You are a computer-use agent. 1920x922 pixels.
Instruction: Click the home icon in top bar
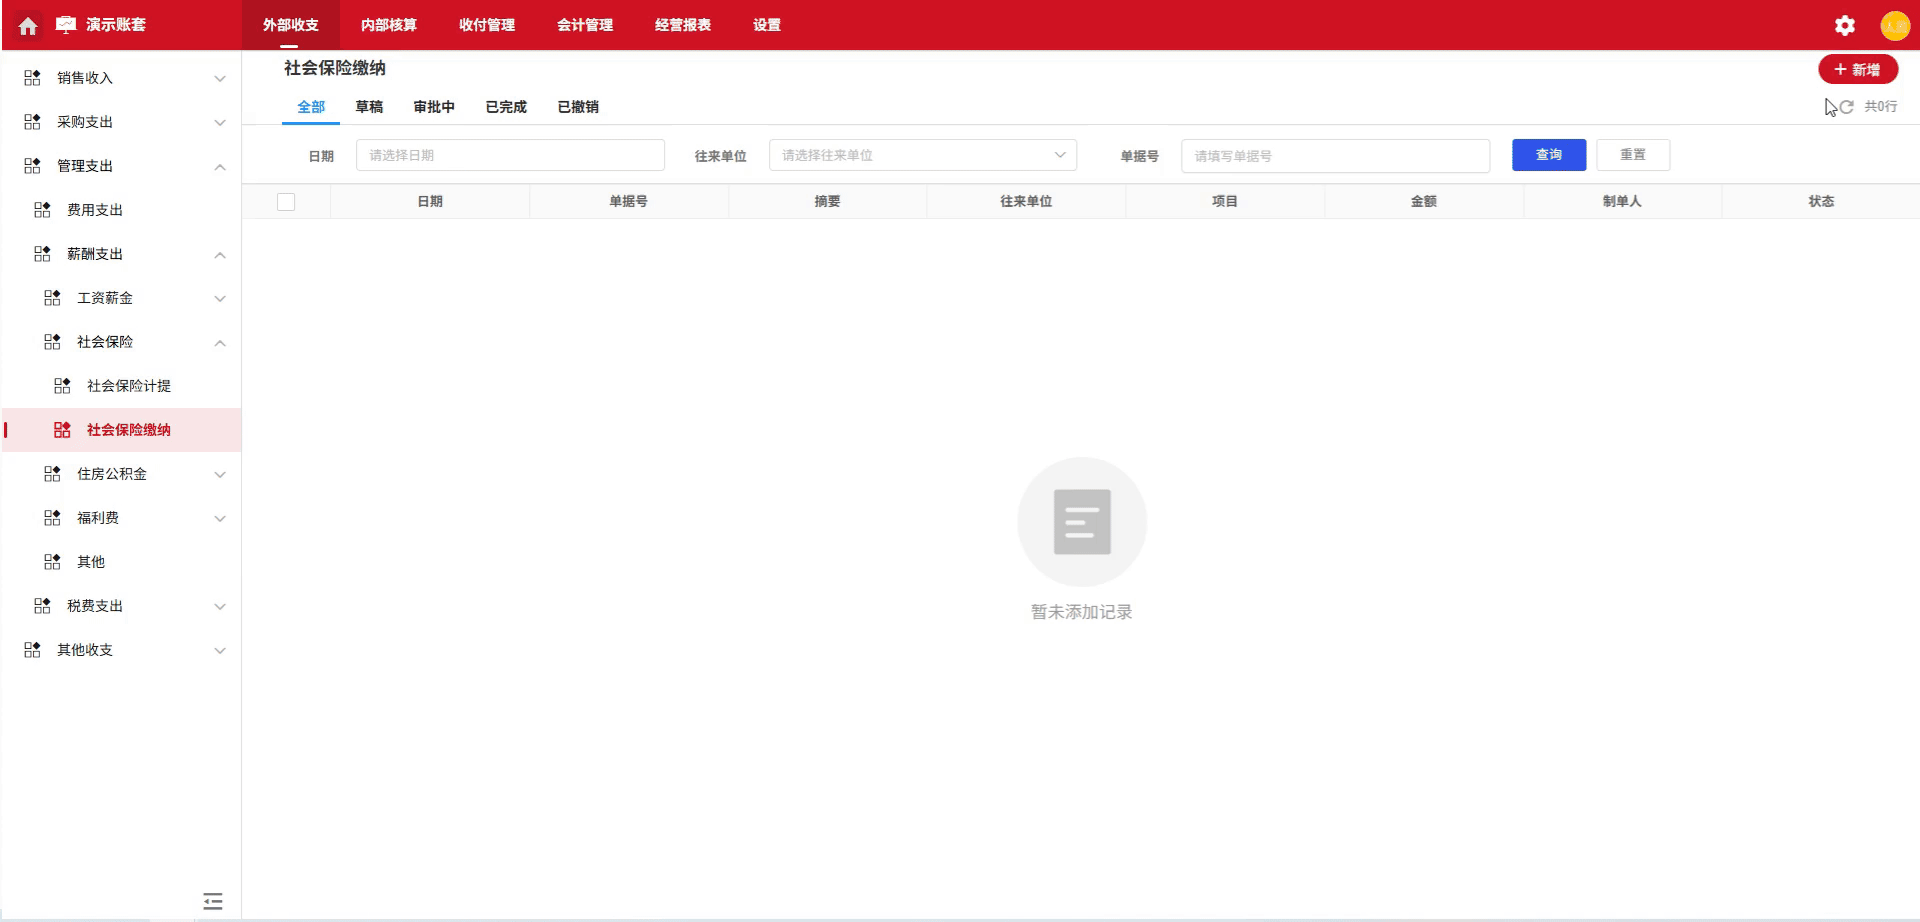[27, 25]
